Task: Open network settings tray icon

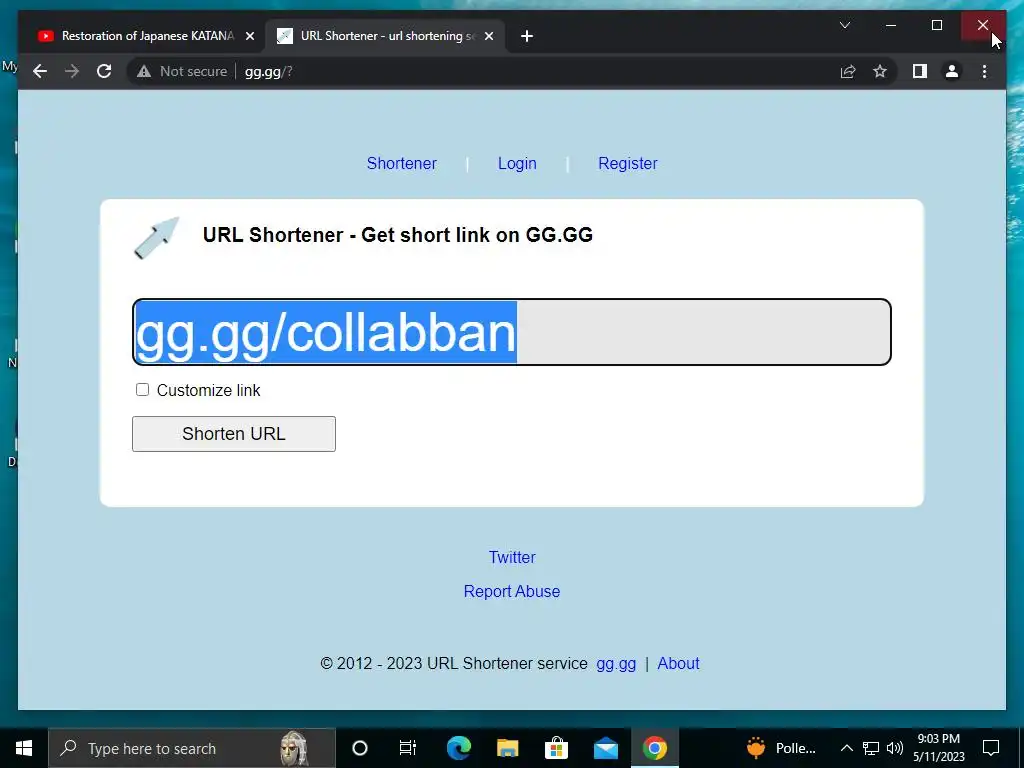Action: click(871, 748)
